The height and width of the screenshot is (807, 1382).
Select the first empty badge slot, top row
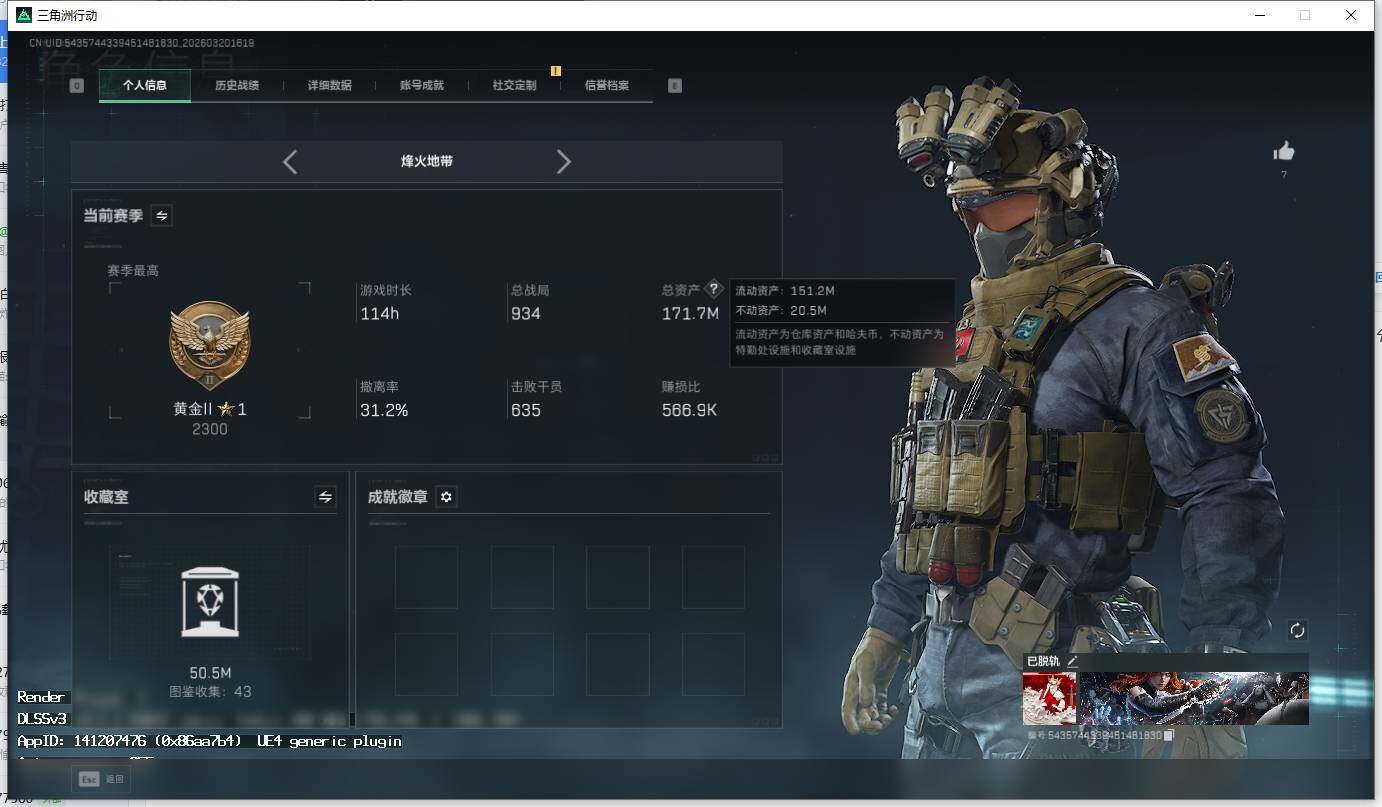(x=426, y=577)
